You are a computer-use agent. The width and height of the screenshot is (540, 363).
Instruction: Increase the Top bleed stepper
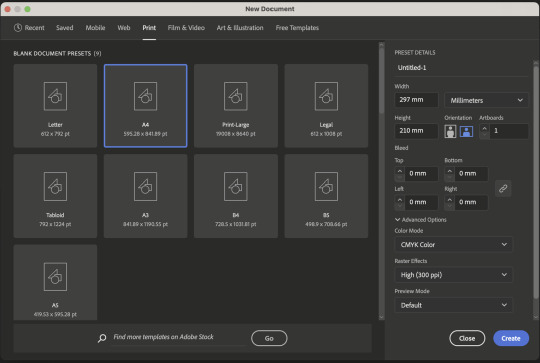[399, 170]
